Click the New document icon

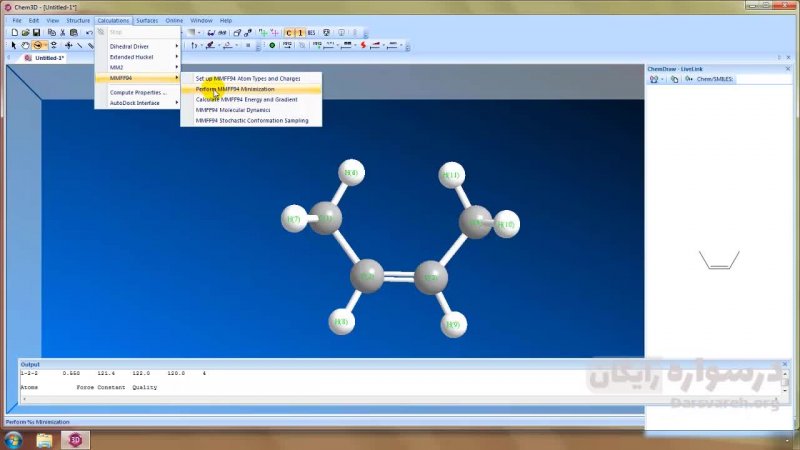14,32
